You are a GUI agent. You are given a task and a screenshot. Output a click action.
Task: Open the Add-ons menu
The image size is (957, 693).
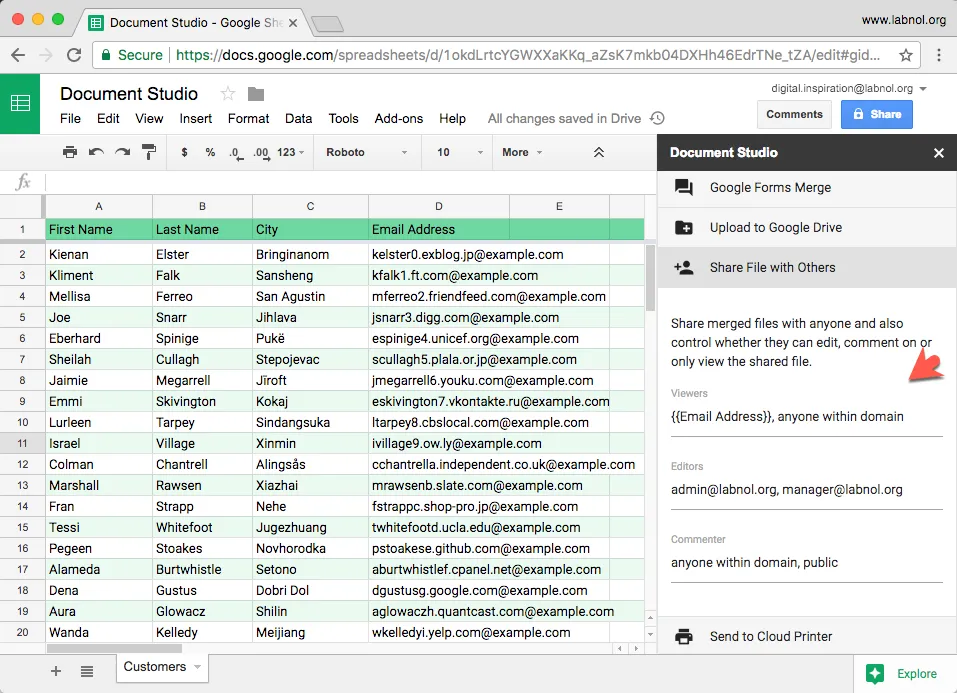click(x=398, y=118)
